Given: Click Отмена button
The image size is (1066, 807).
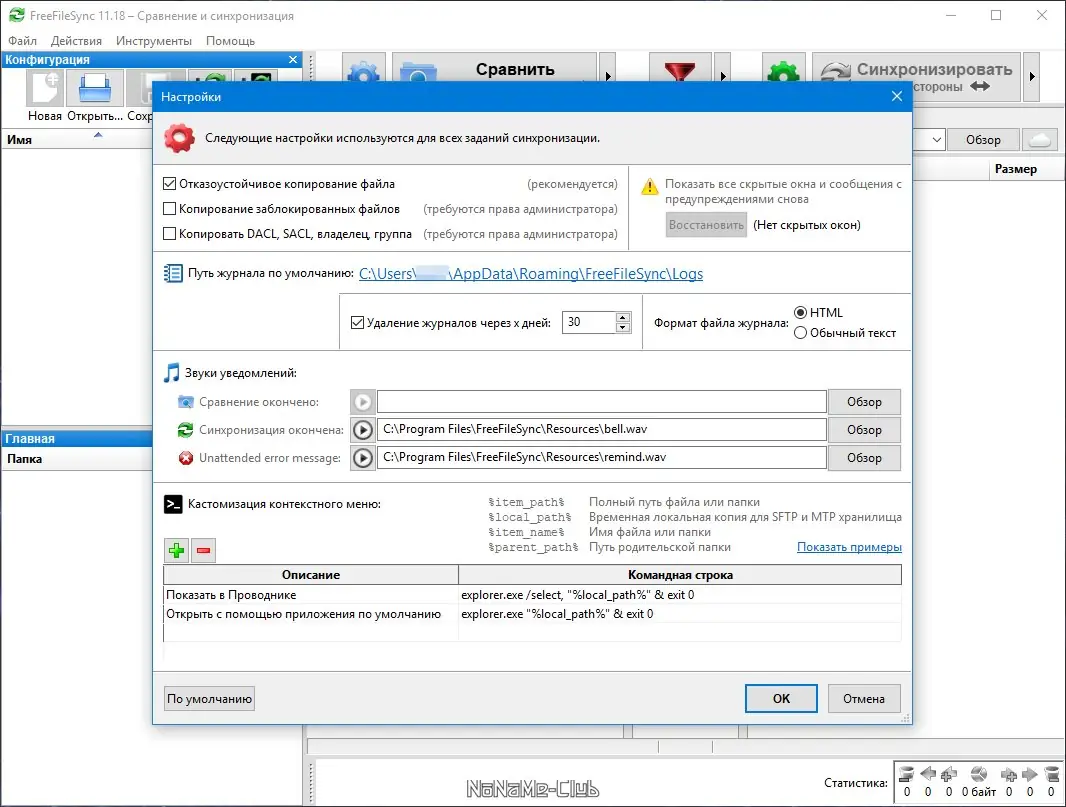Looking at the screenshot, I should click(864, 698).
